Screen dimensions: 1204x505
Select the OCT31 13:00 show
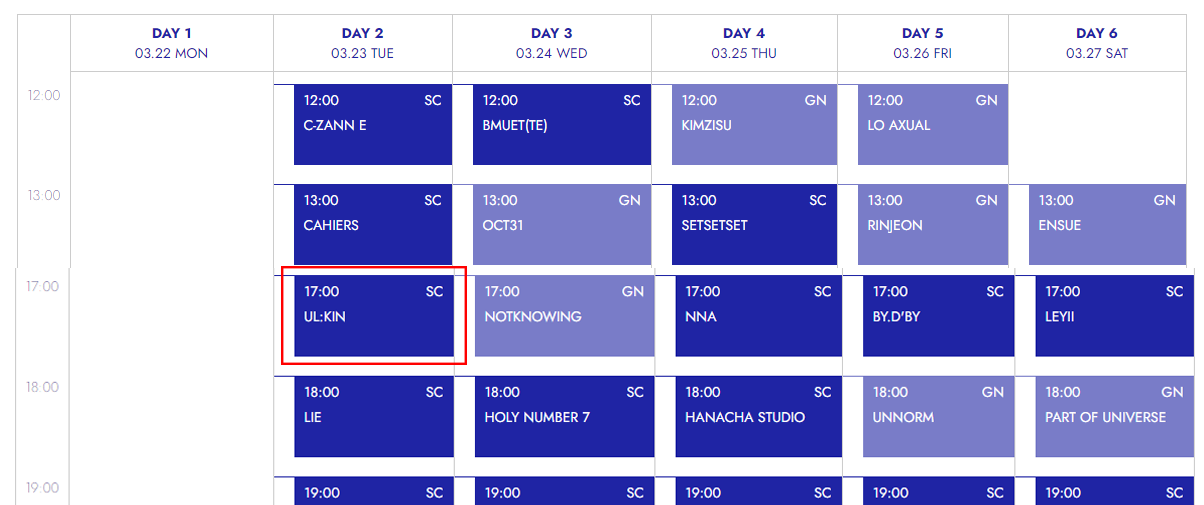click(562, 225)
